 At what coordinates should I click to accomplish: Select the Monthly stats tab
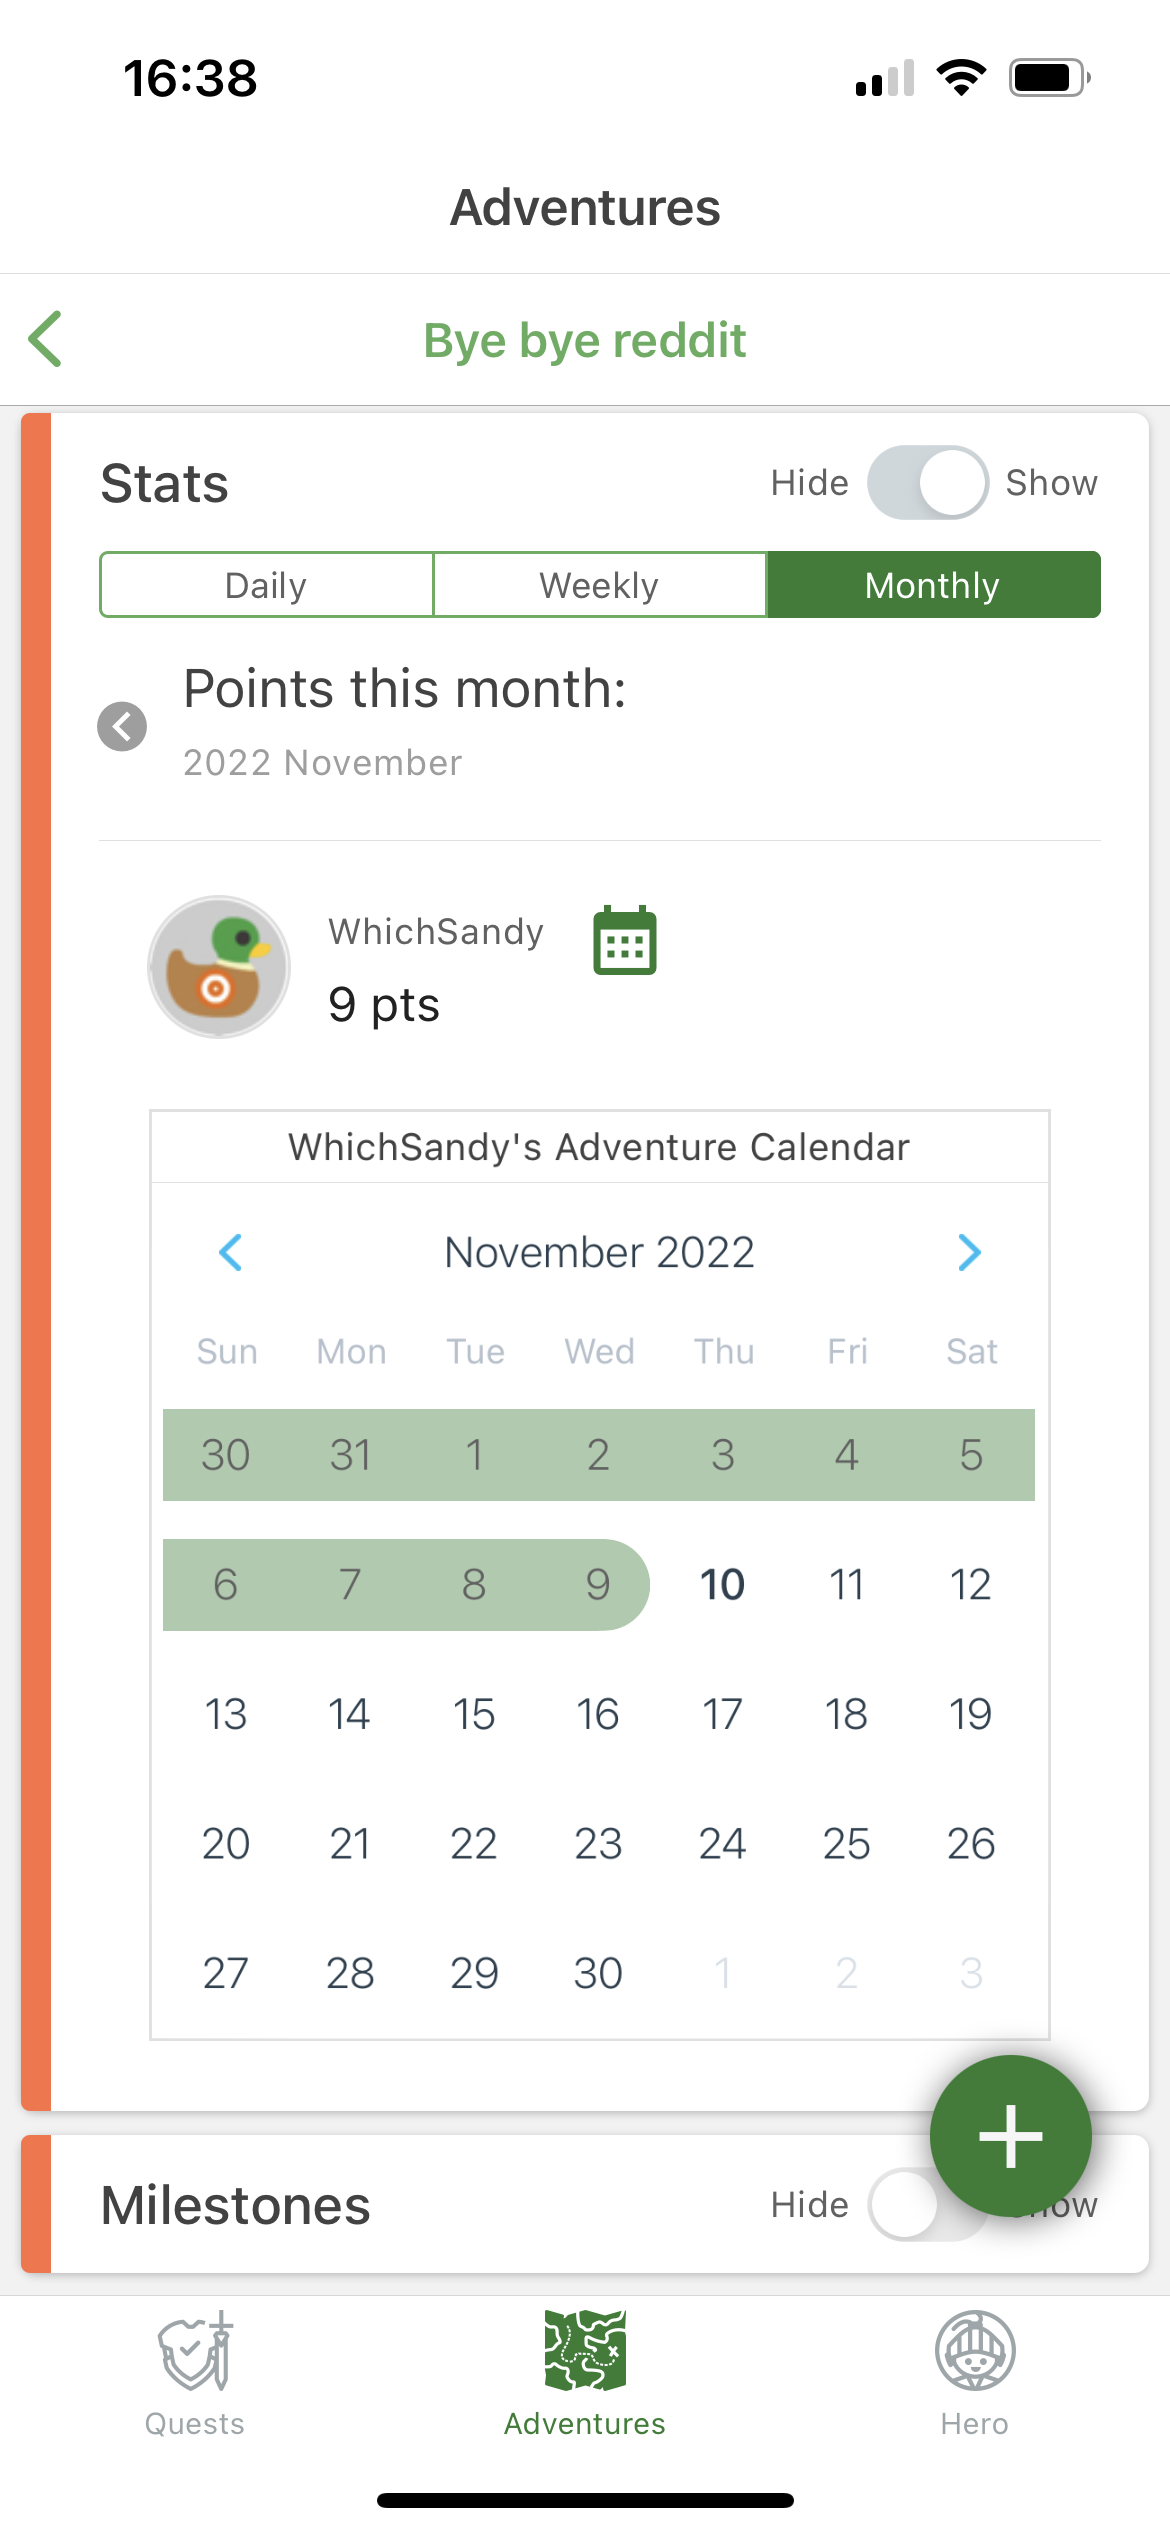pyautogui.click(x=933, y=585)
